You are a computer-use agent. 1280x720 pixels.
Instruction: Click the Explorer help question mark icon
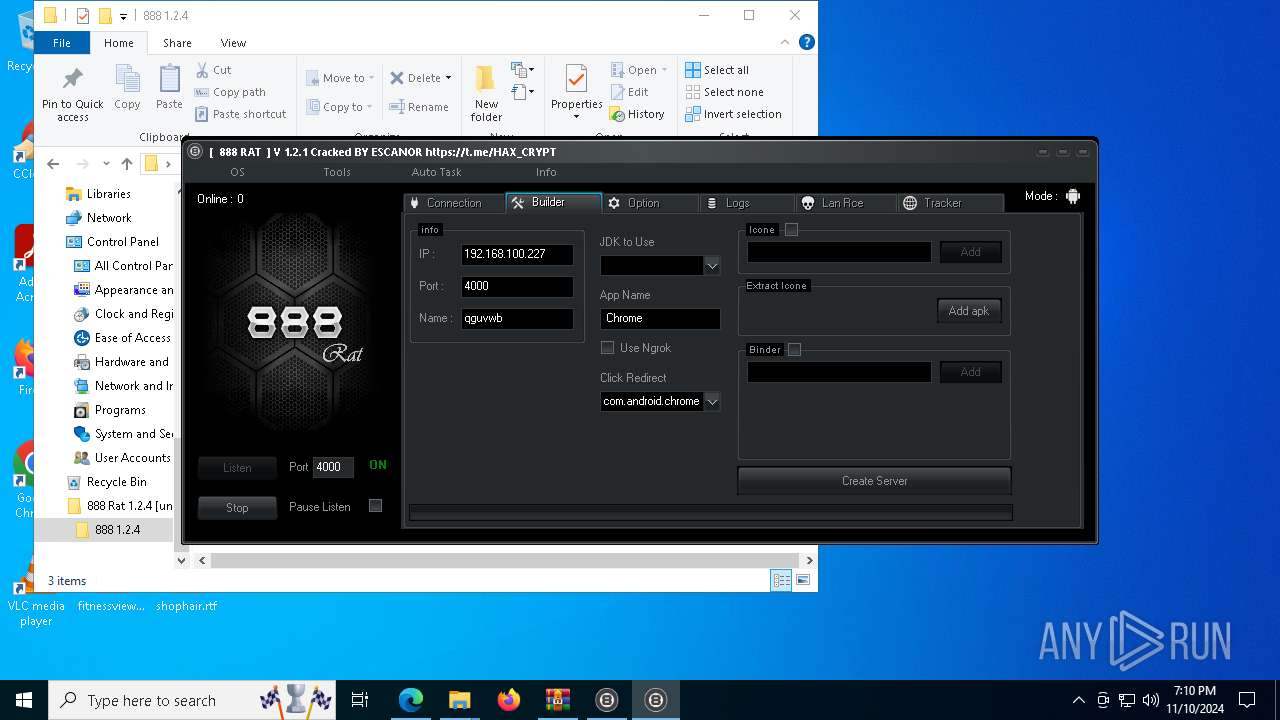(806, 42)
